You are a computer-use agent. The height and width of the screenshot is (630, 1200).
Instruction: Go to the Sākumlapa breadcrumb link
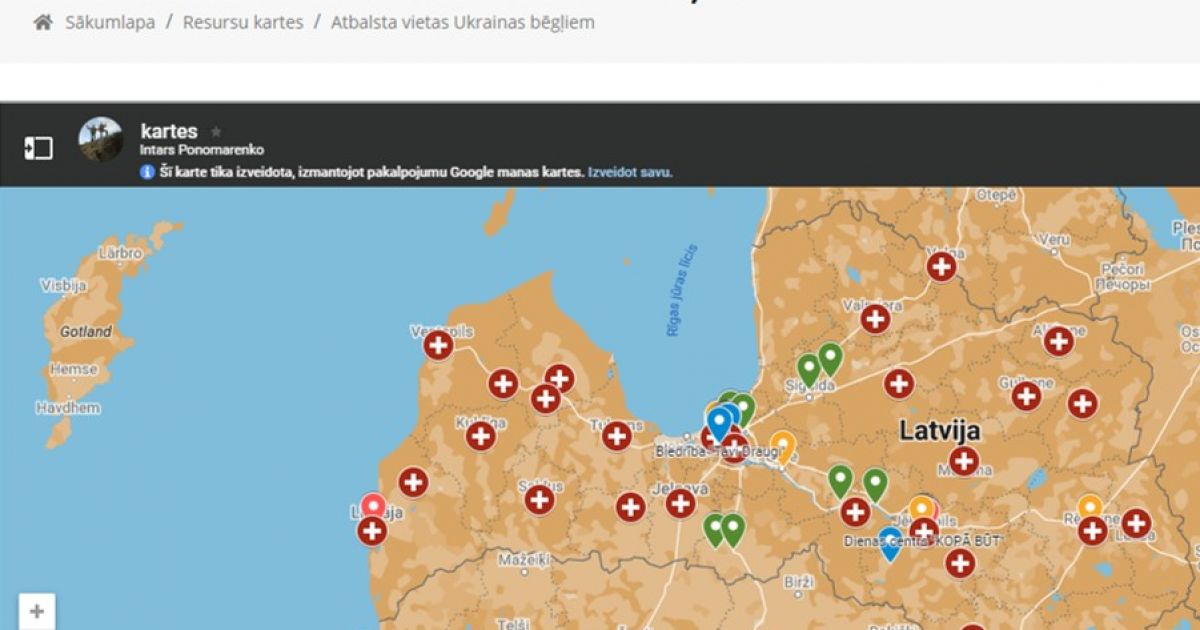click(110, 22)
